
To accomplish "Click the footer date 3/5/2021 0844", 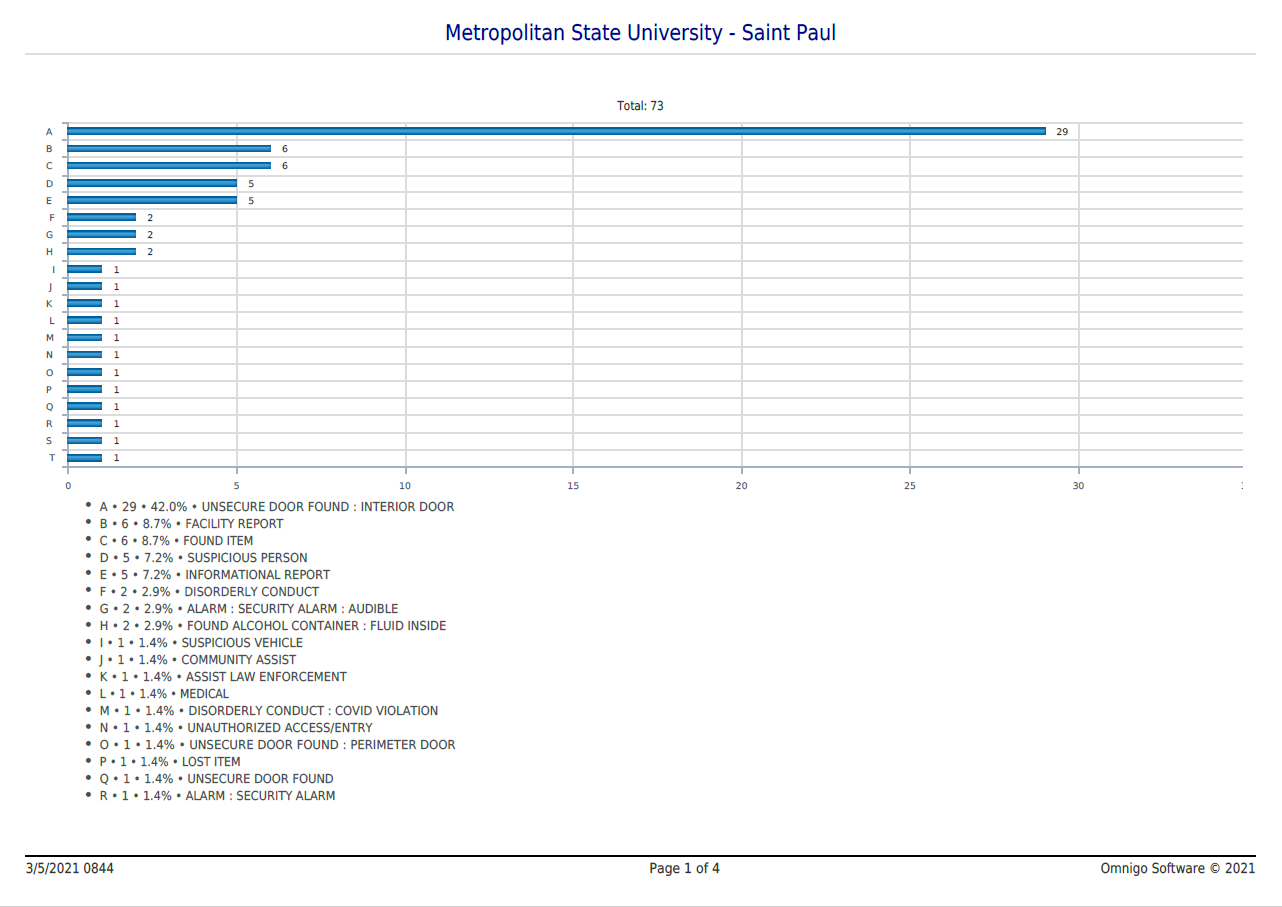I will [70, 868].
